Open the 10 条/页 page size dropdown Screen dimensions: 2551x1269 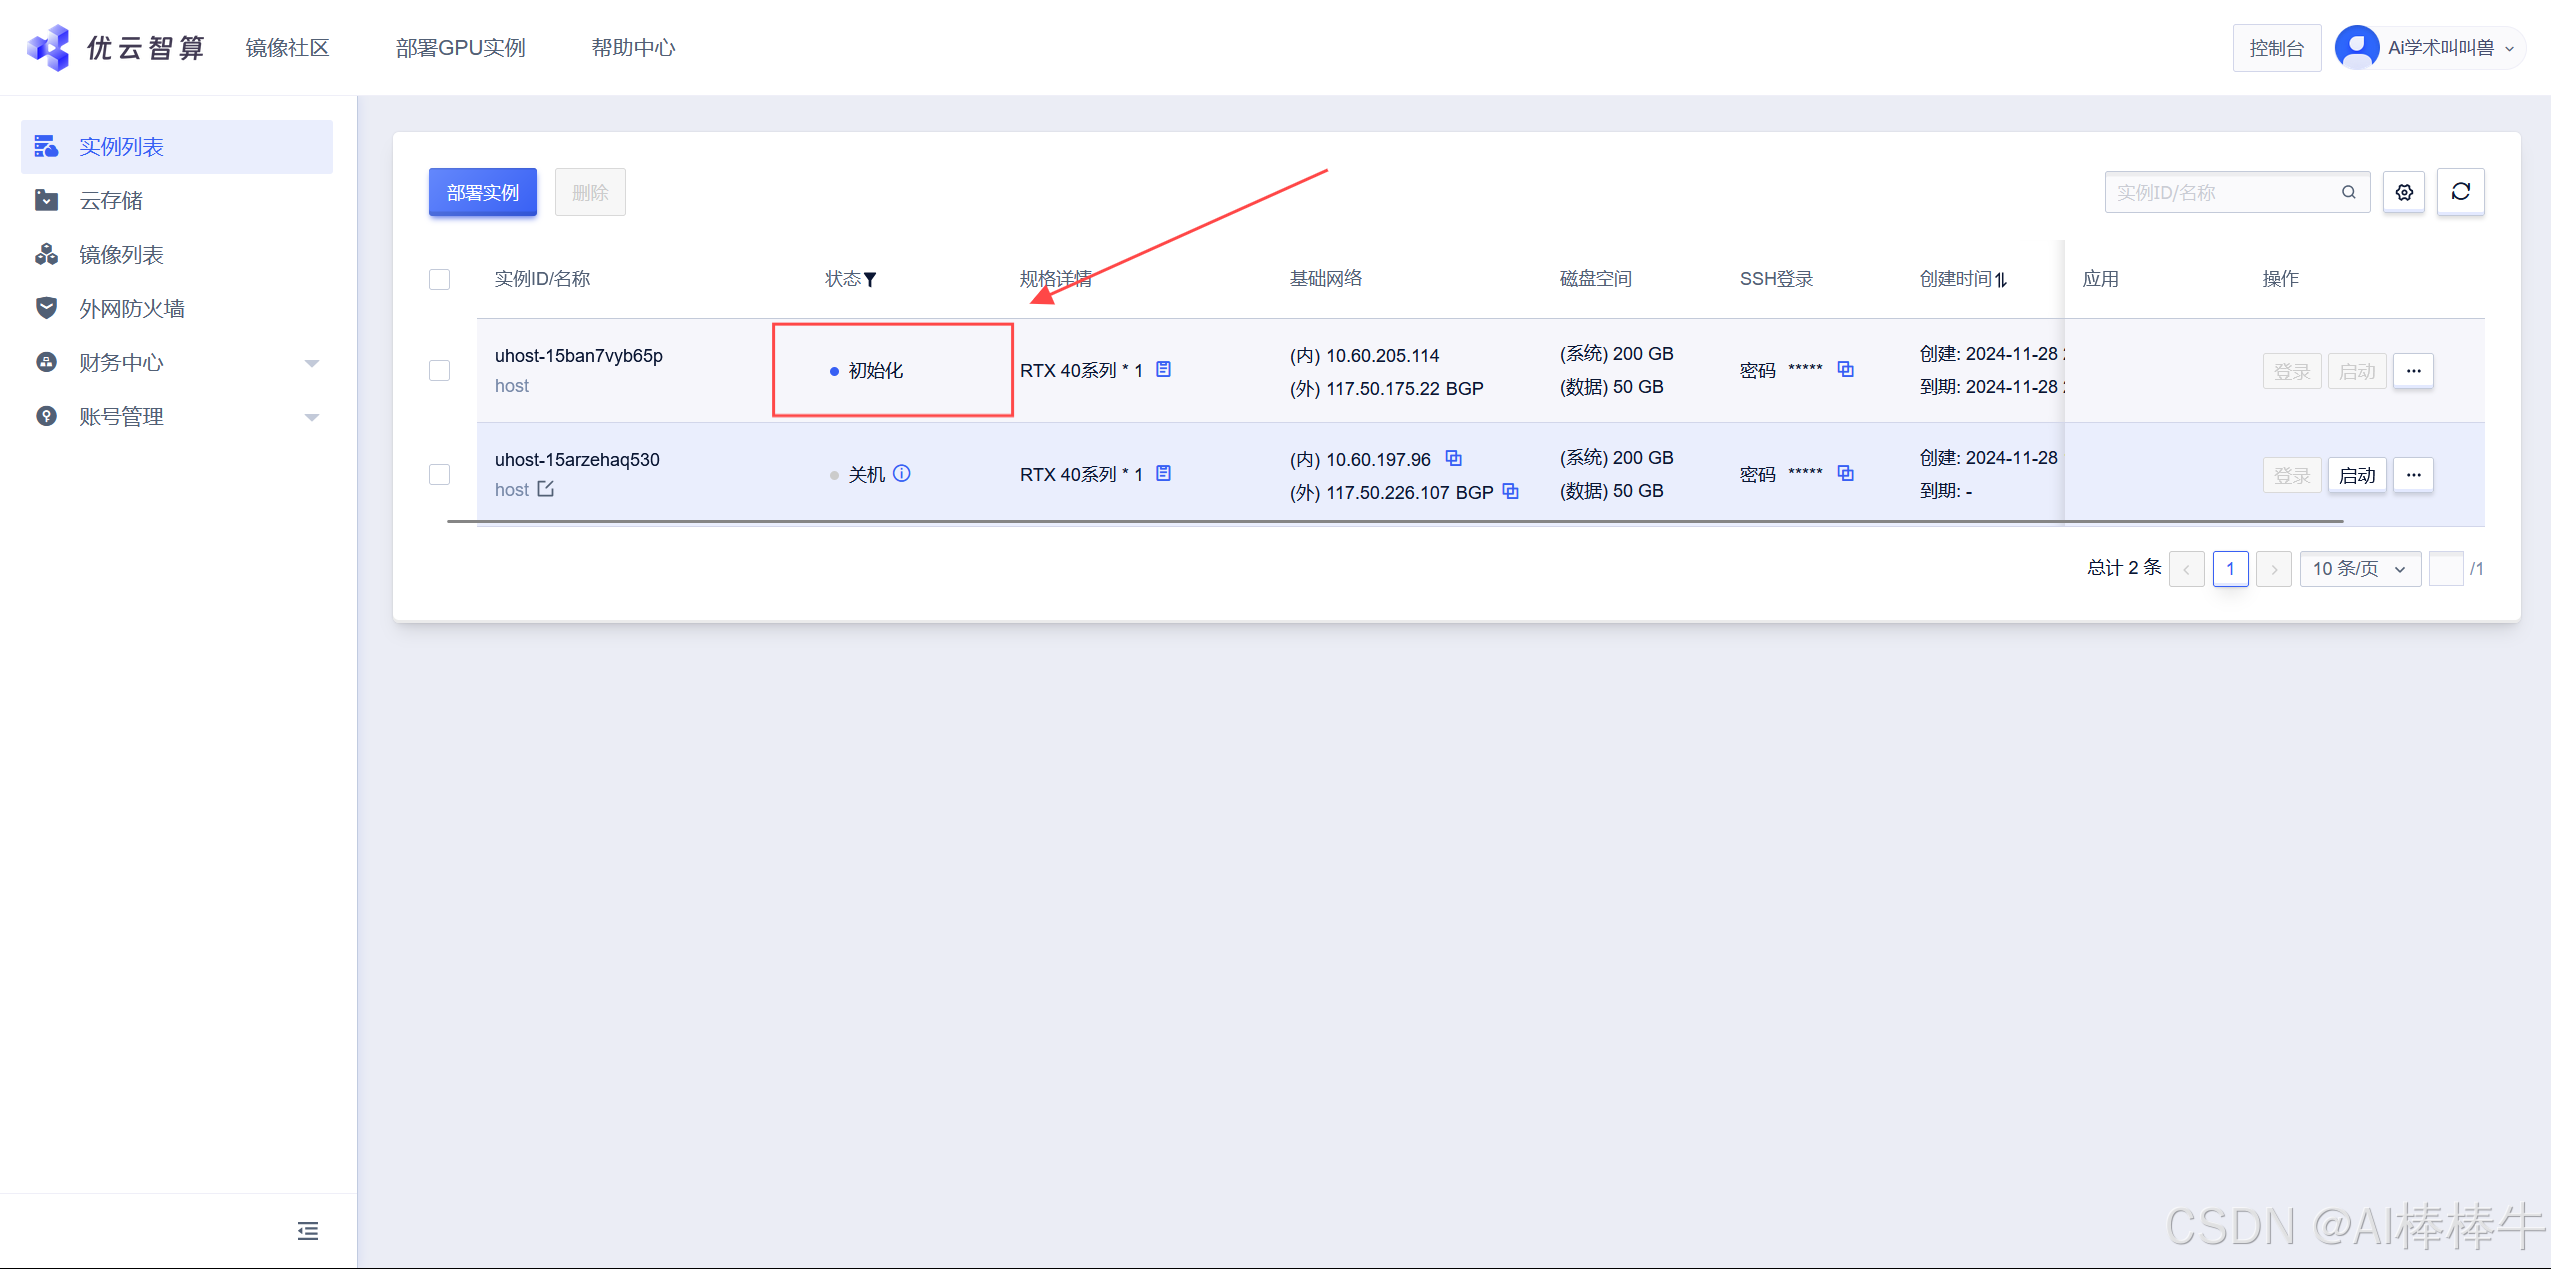point(2358,568)
